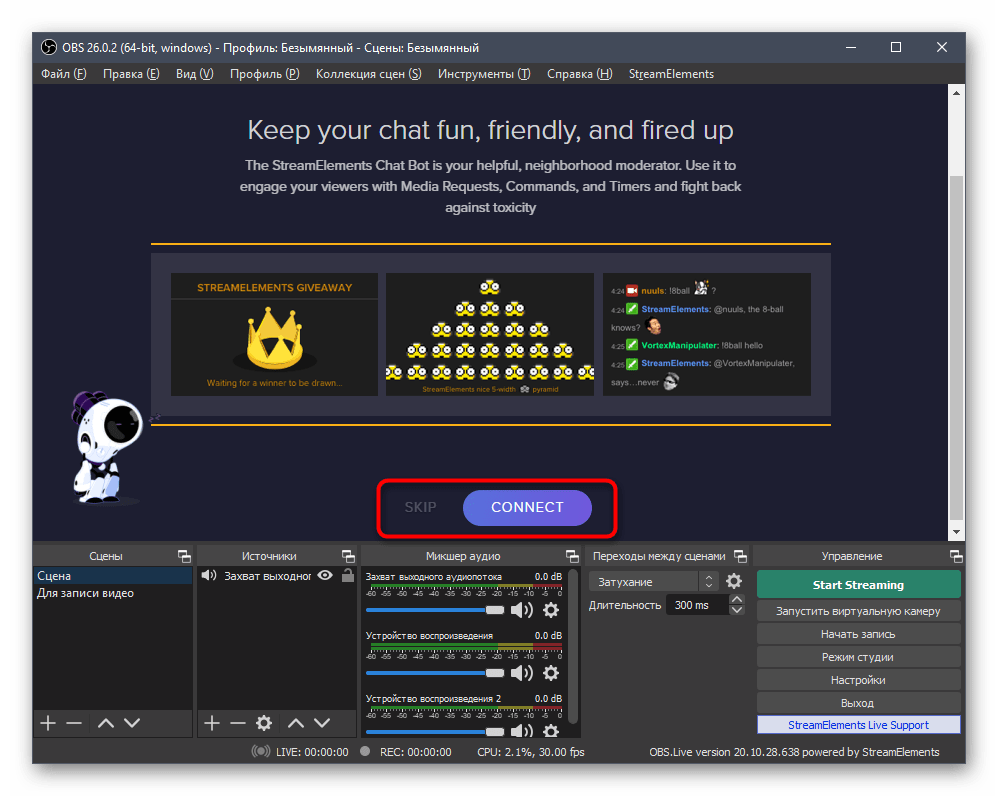The width and height of the screenshot is (998, 796).
Task: Move the scene down in the list
Action: 132,723
